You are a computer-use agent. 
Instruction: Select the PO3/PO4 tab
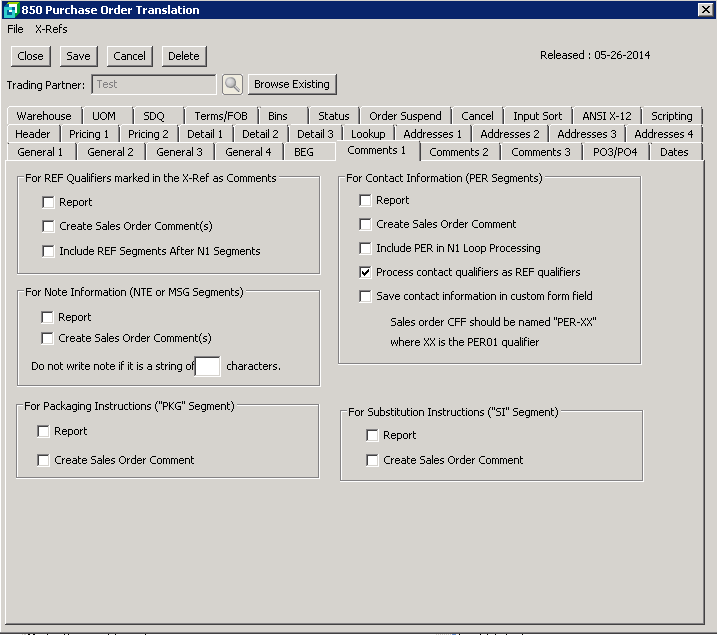614,152
